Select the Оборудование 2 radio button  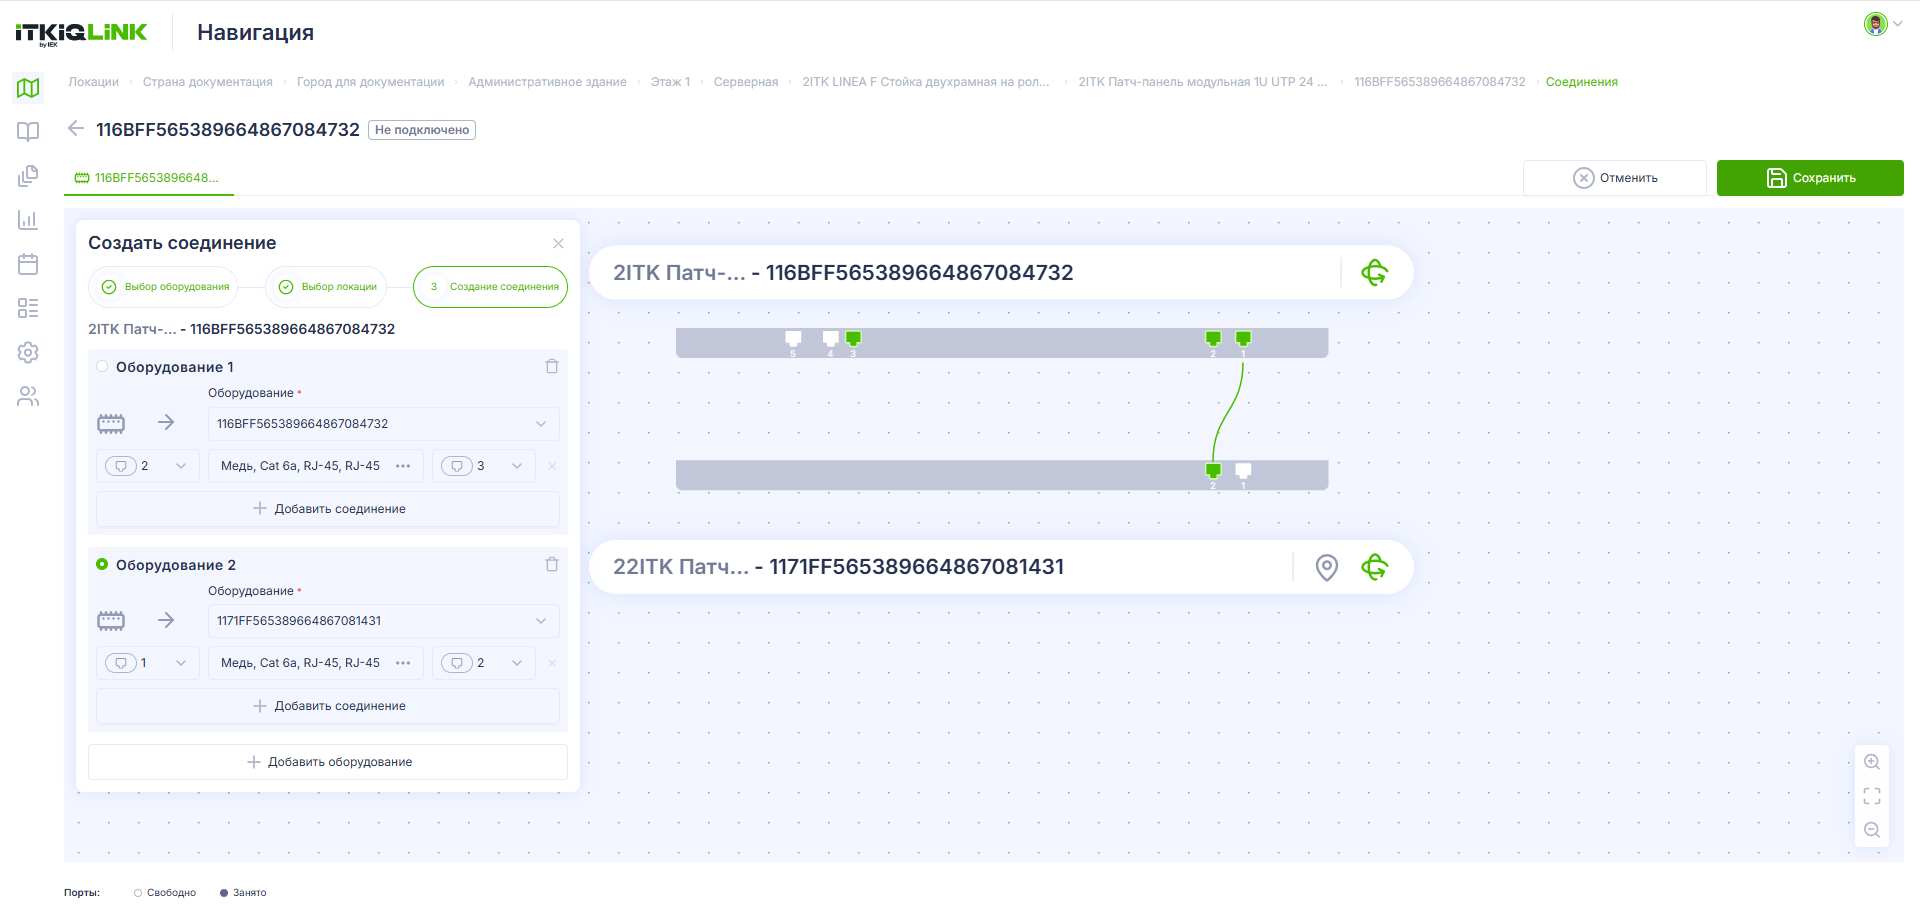click(102, 564)
